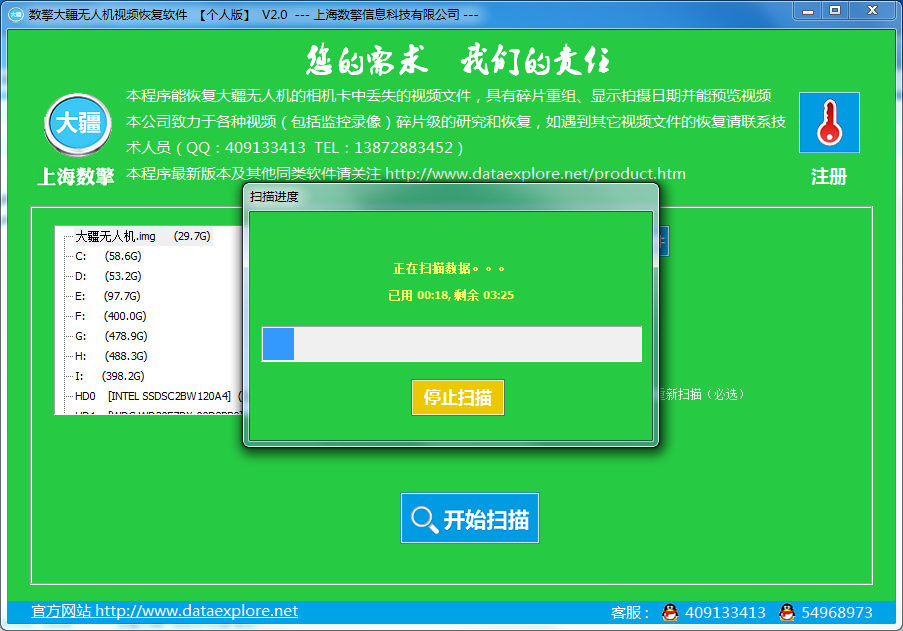
Task: Select drive H: (488.3G)
Action: pos(111,356)
